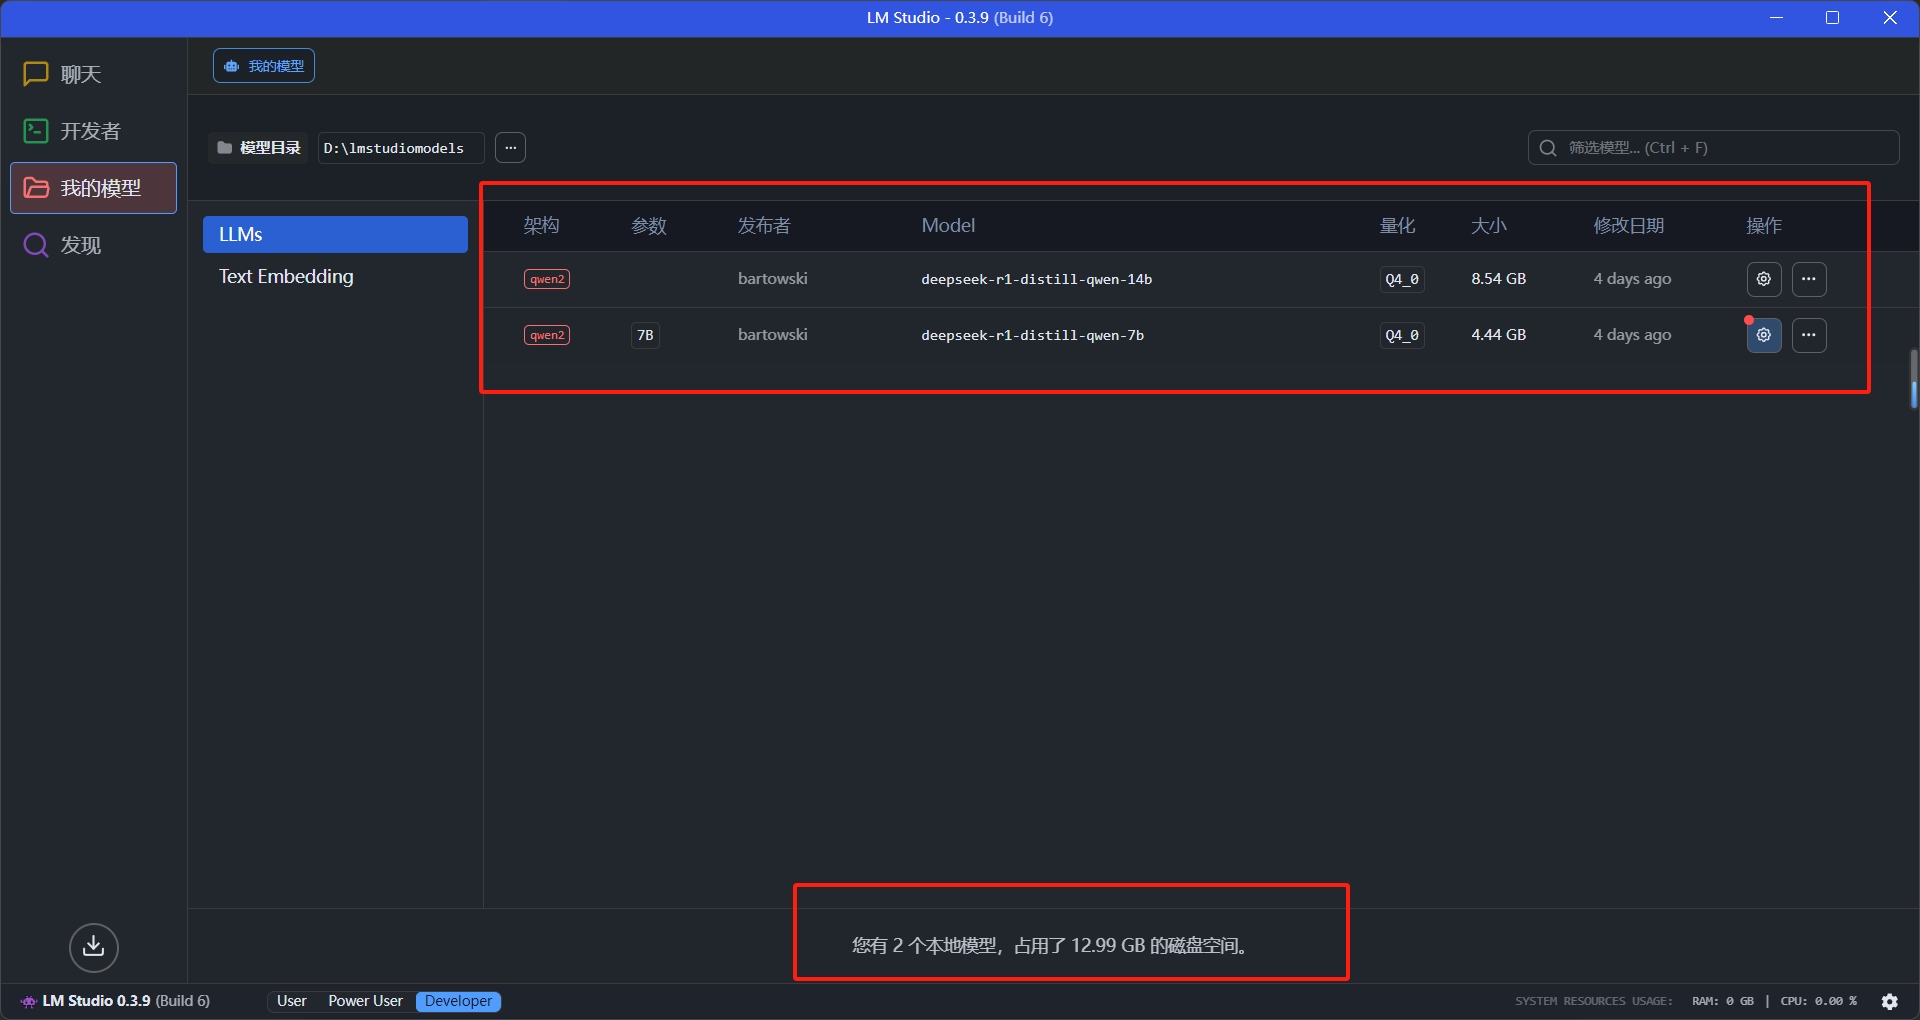
Task: Minimize the LM Studio window
Action: [x=1776, y=18]
